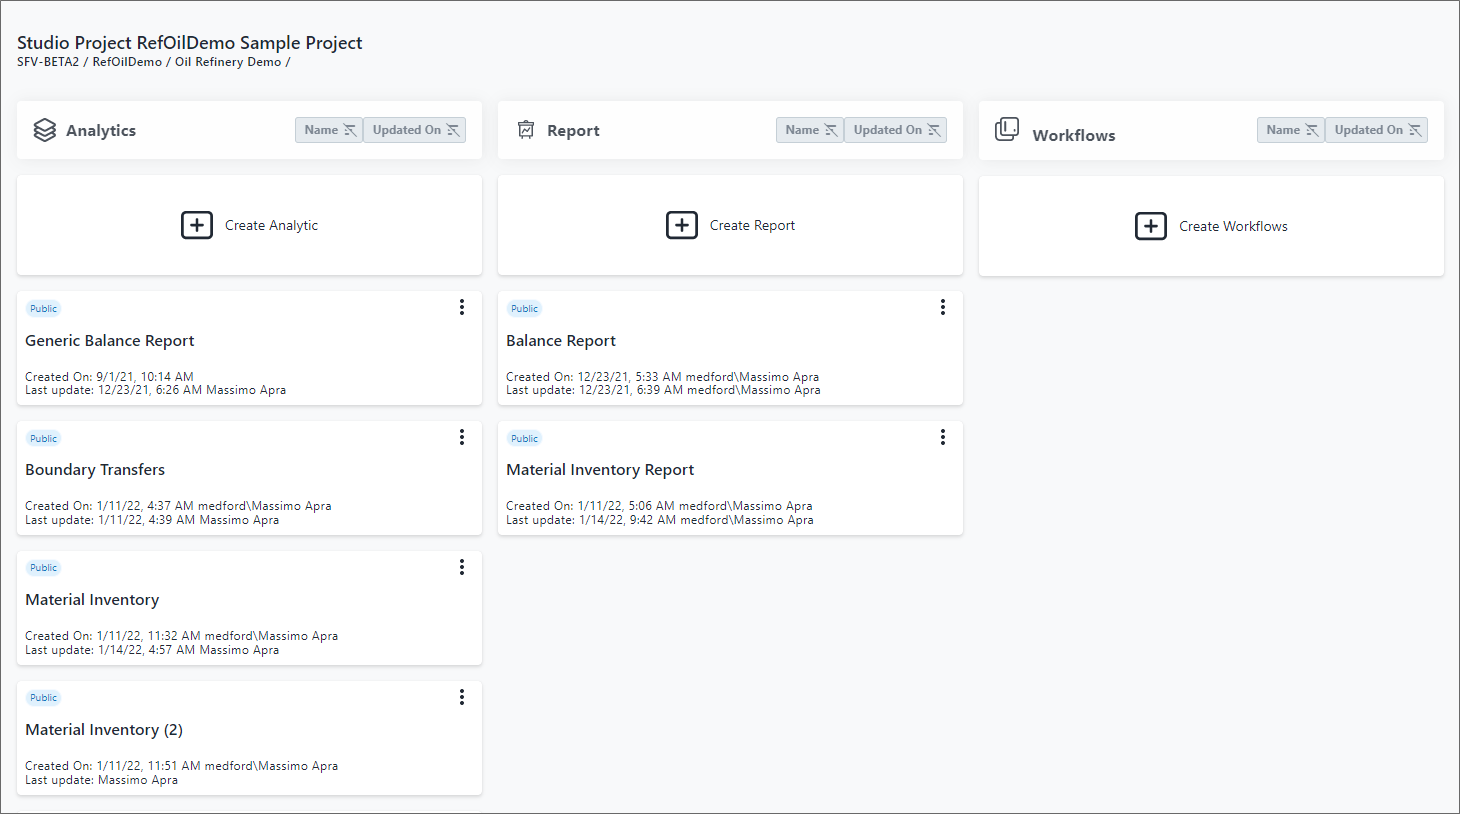Open the three-dot menu on Generic Balance Report
This screenshot has width=1460, height=814.
pyautogui.click(x=462, y=307)
